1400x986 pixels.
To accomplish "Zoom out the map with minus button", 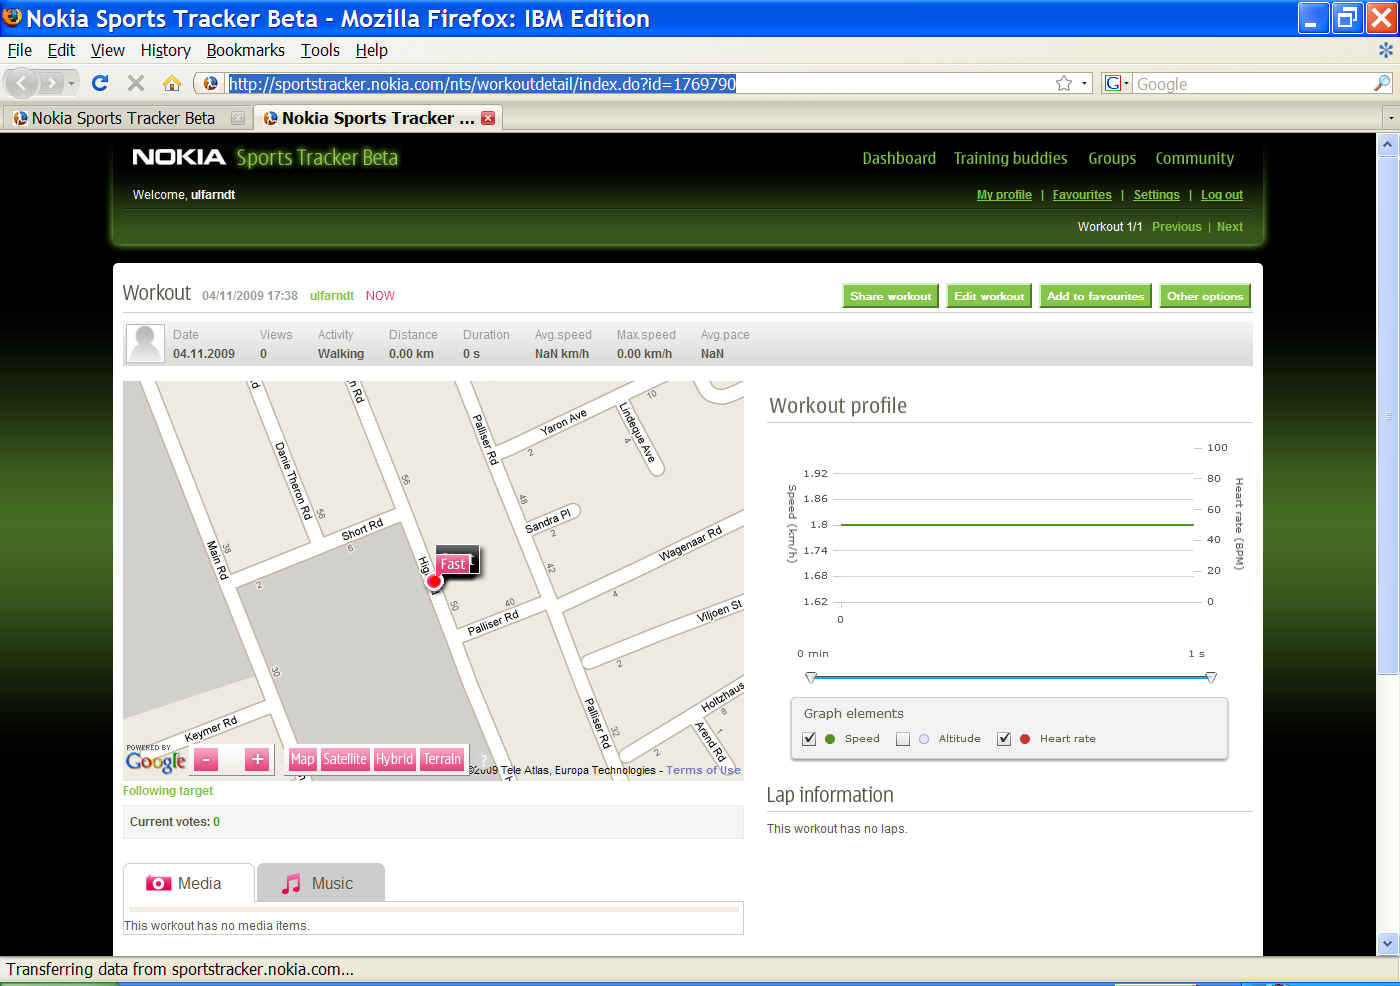I will pyautogui.click(x=206, y=760).
